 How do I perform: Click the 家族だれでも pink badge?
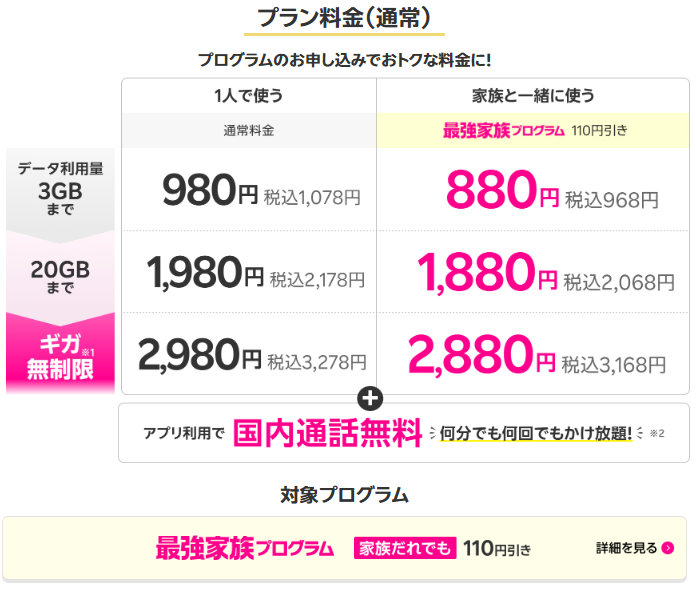405,548
